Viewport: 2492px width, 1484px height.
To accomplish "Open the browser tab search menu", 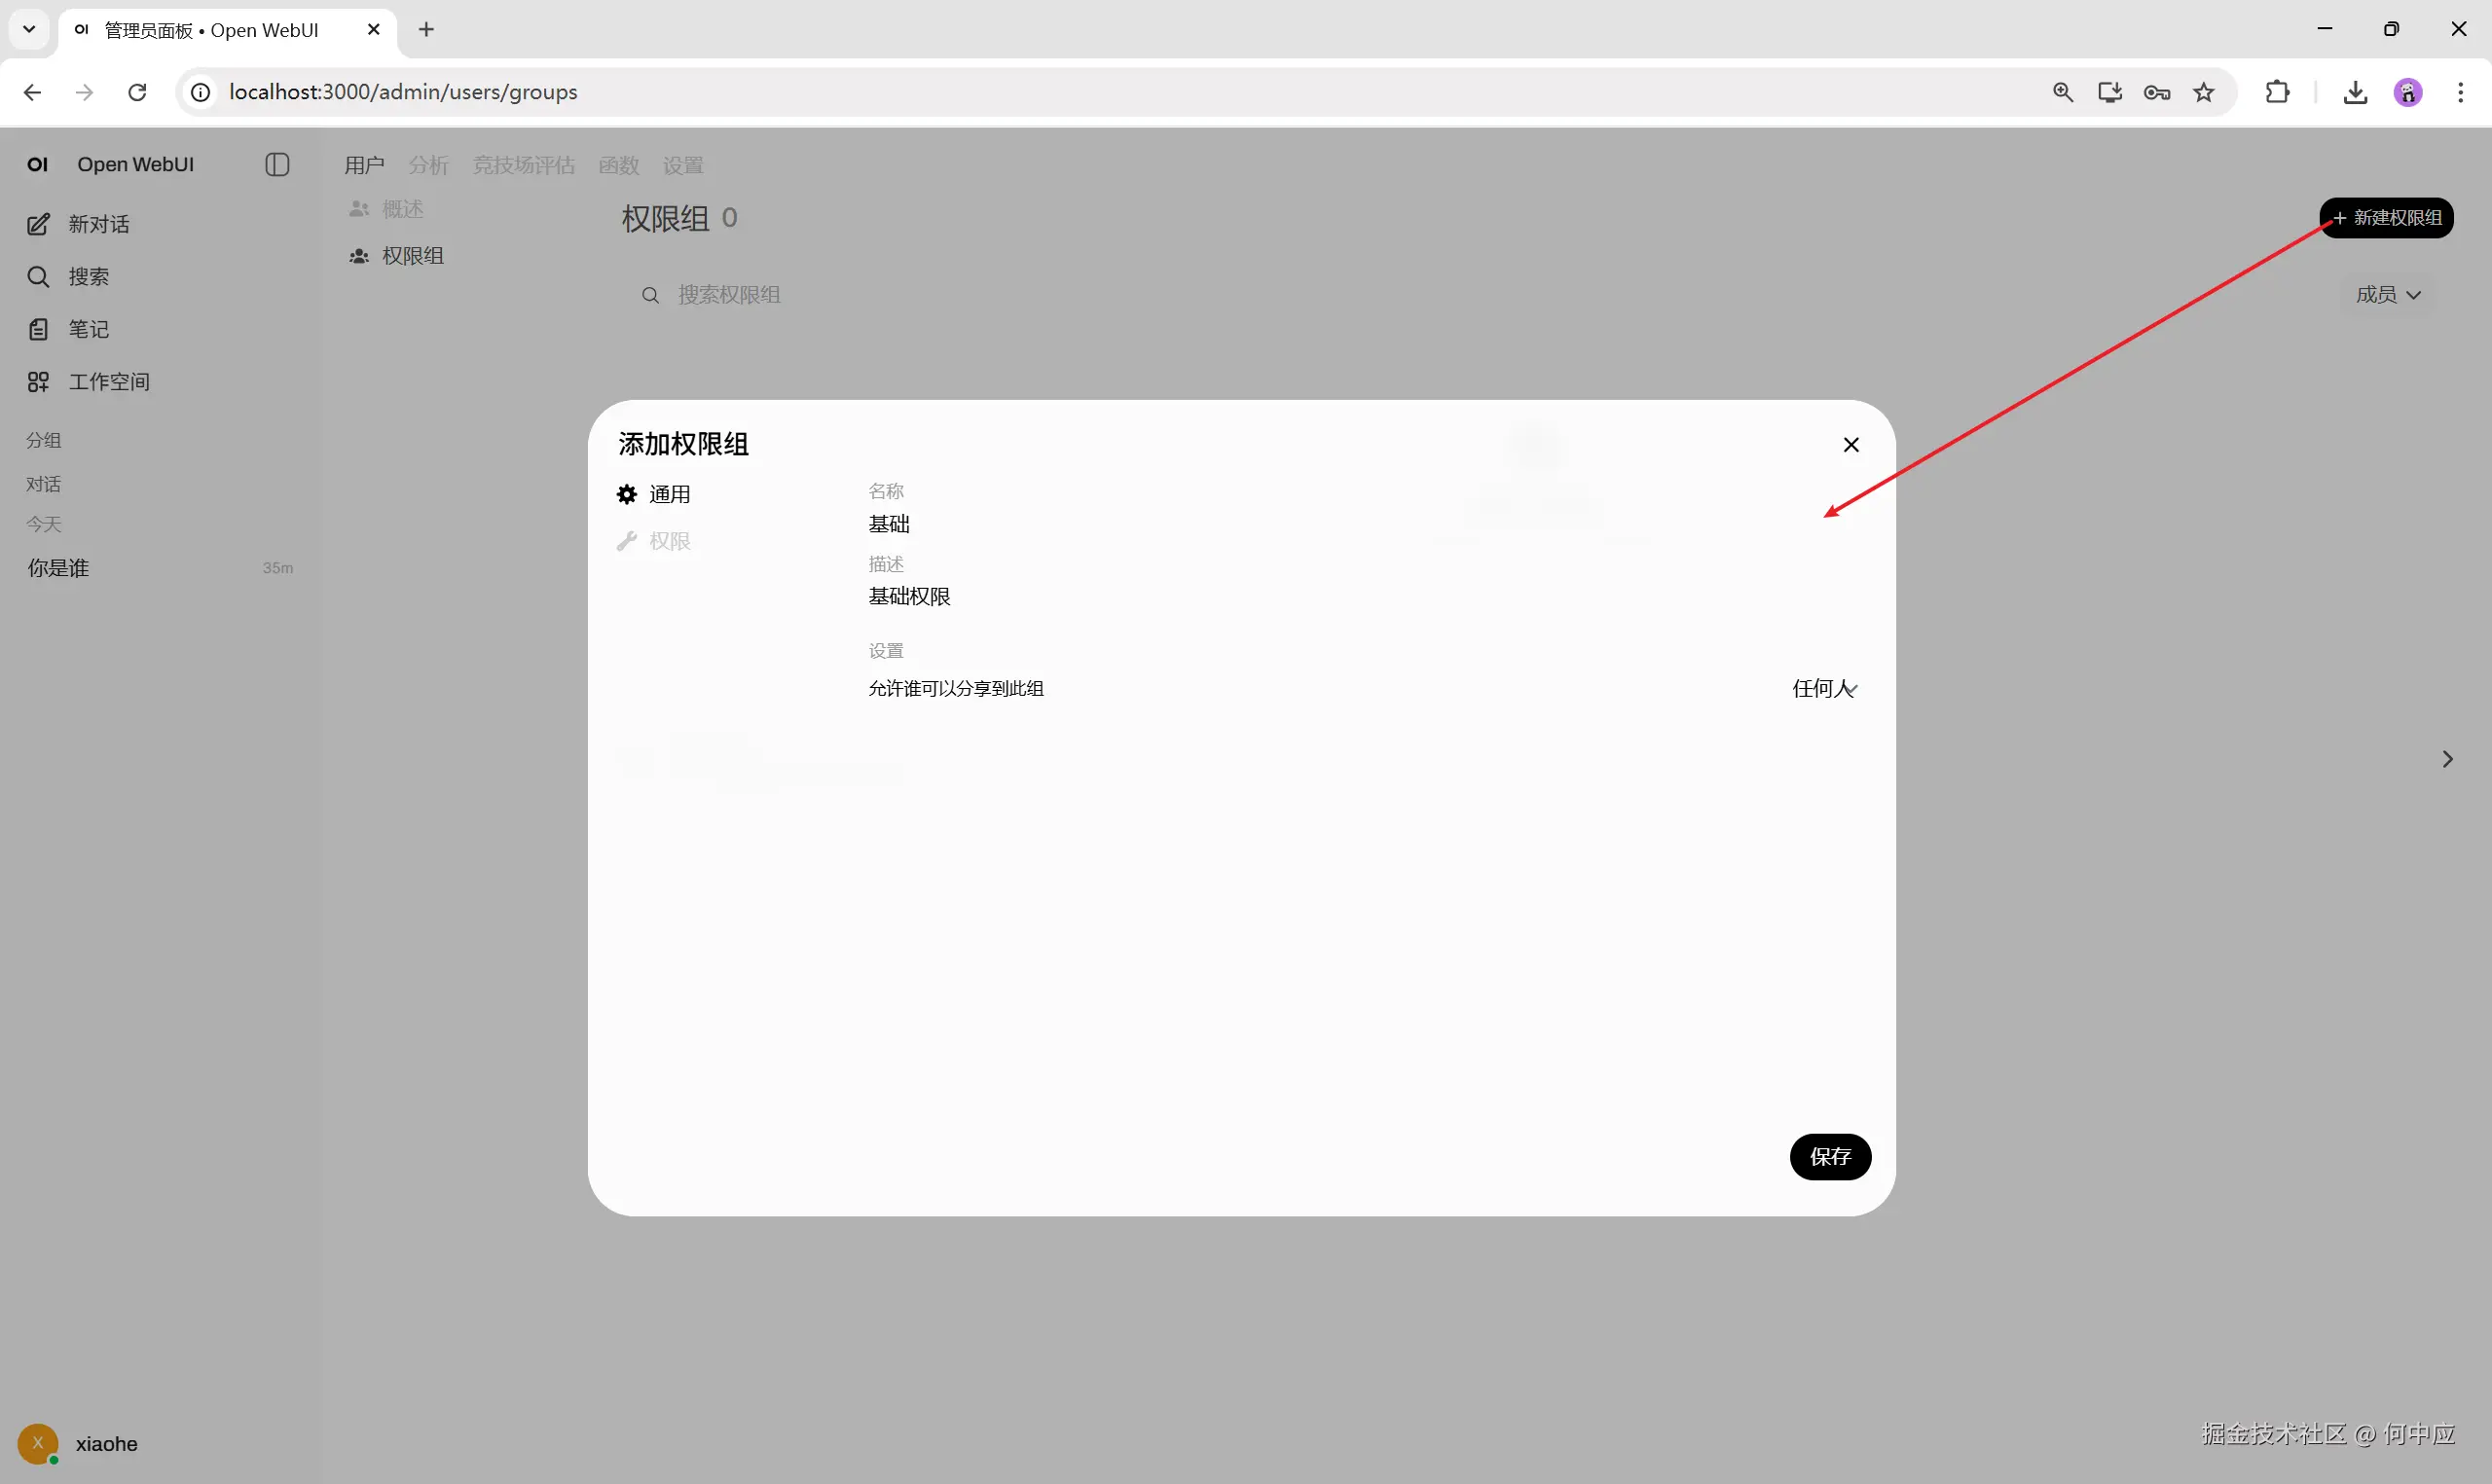I will click(x=29, y=29).
